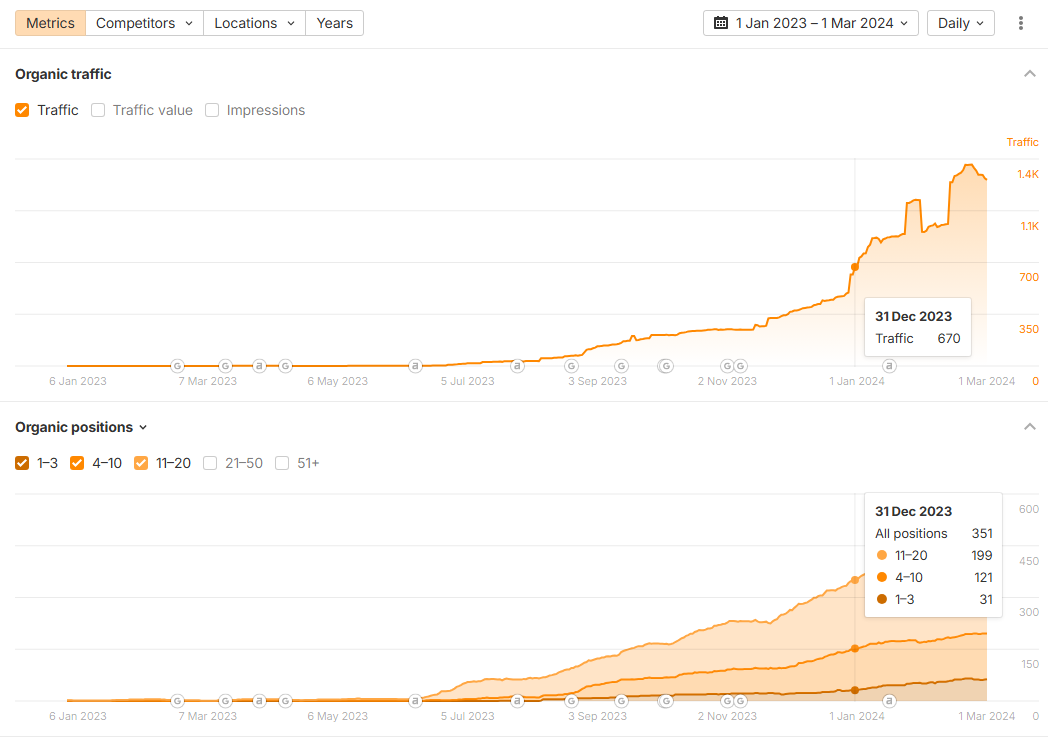
Task: Click 'All positions 351' in tooltip
Action: click(934, 533)
